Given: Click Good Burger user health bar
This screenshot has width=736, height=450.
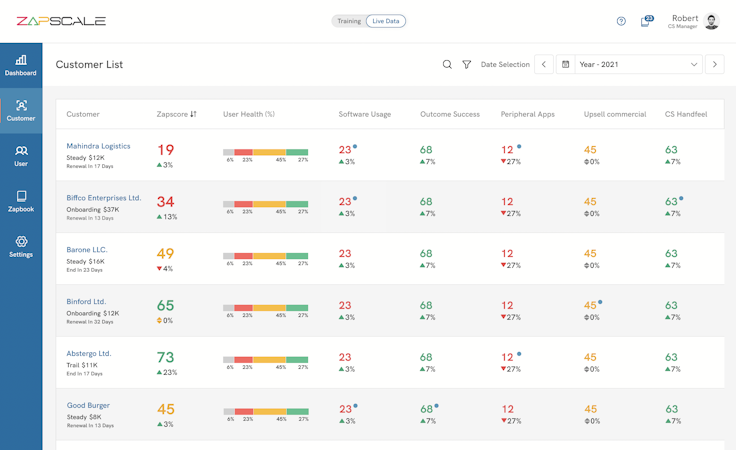Looking at the screenshot, I should click(266, 412).
